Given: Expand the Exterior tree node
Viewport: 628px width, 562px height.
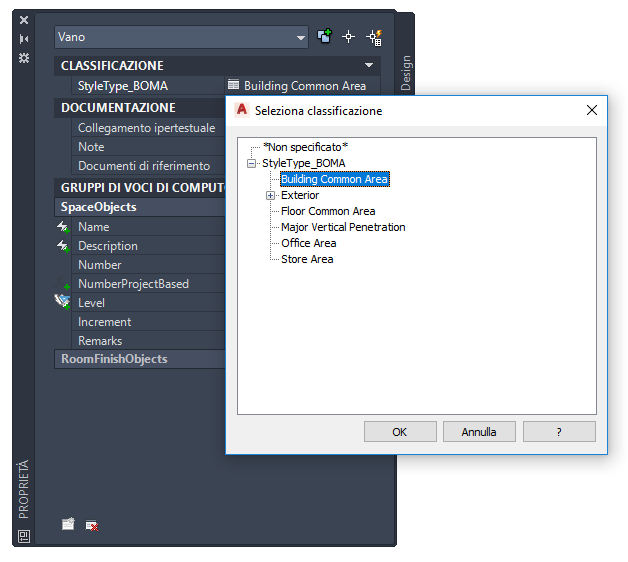Looking at the screenshot, I should point(270,195).
